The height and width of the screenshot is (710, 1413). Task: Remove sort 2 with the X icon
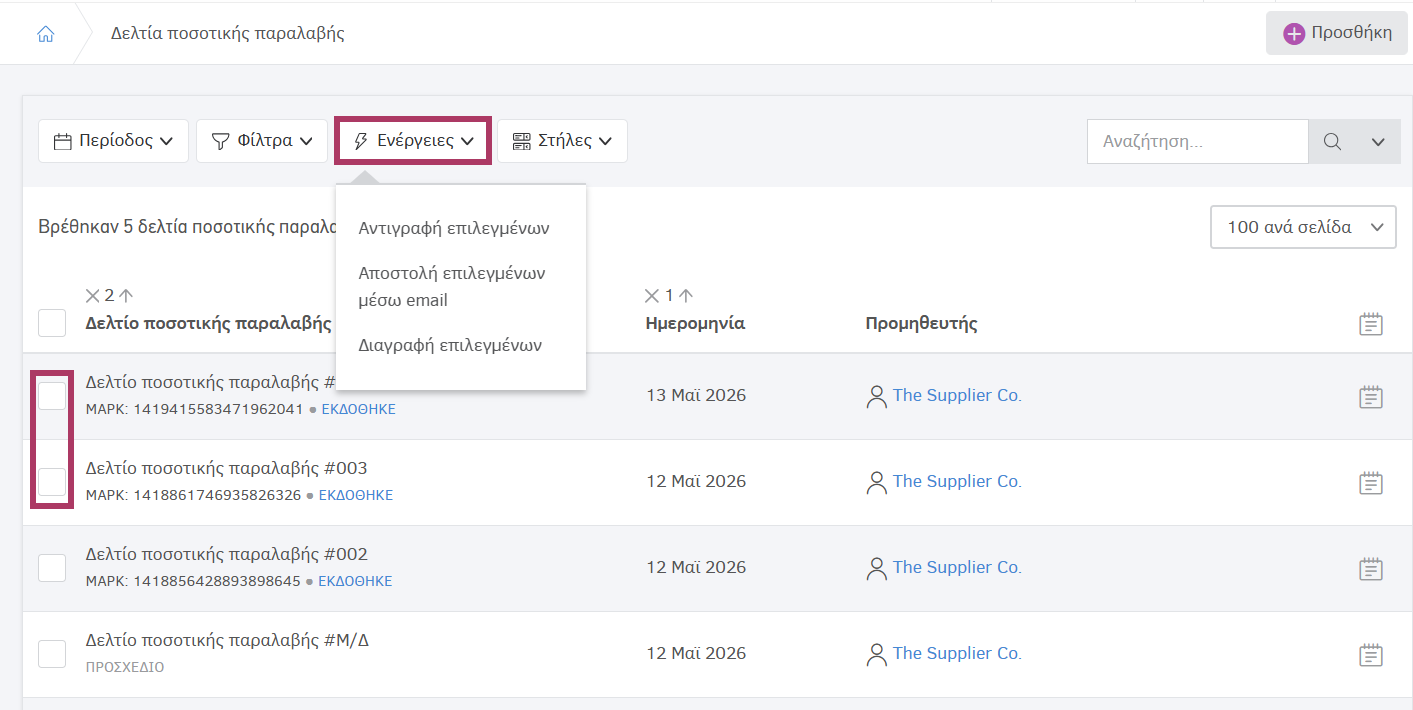coord(93,295)
